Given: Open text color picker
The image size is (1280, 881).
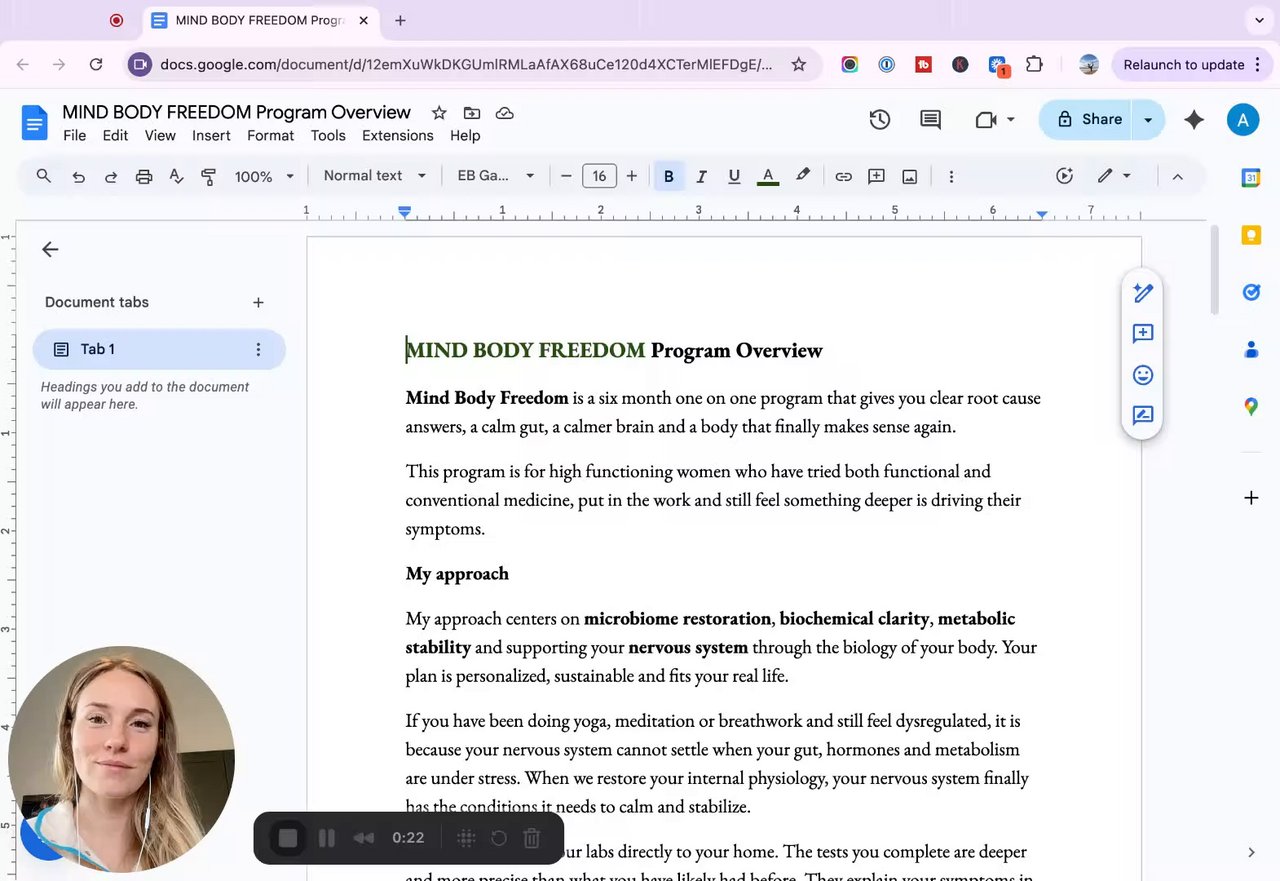Looking at the screenshot, I should tap(768, 177).
